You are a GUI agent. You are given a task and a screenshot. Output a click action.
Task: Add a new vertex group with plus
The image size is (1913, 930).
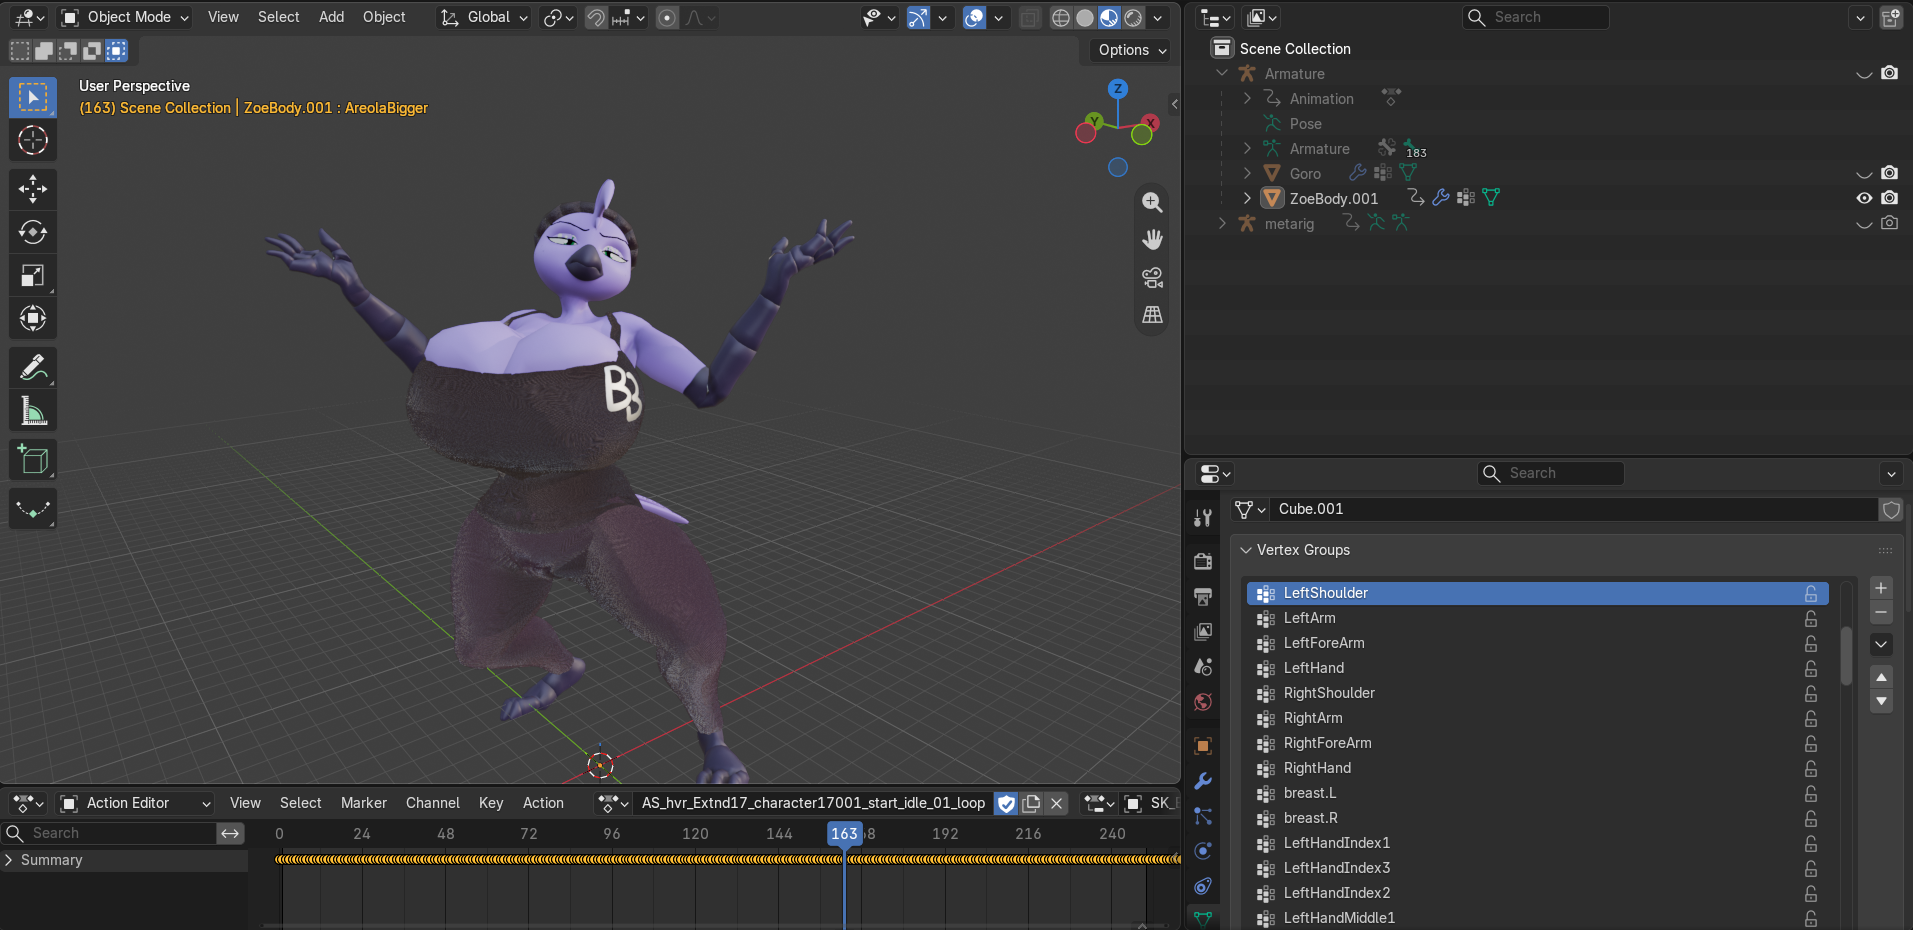1881,588
